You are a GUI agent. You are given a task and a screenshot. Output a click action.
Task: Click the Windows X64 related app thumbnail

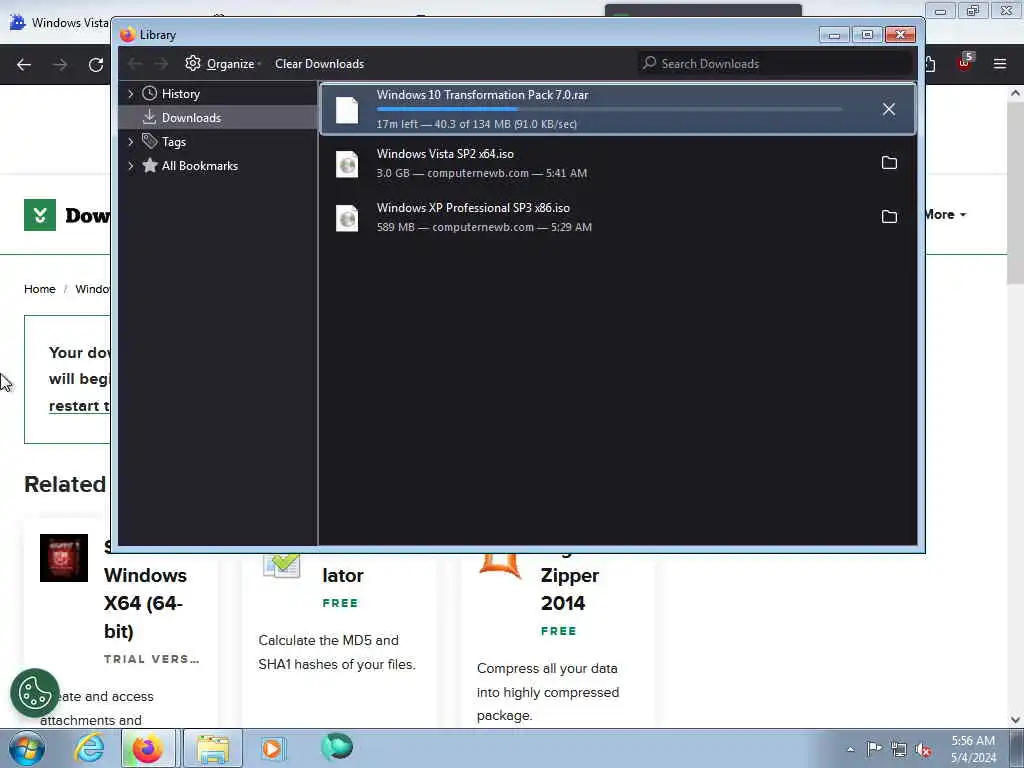[64, 558]
